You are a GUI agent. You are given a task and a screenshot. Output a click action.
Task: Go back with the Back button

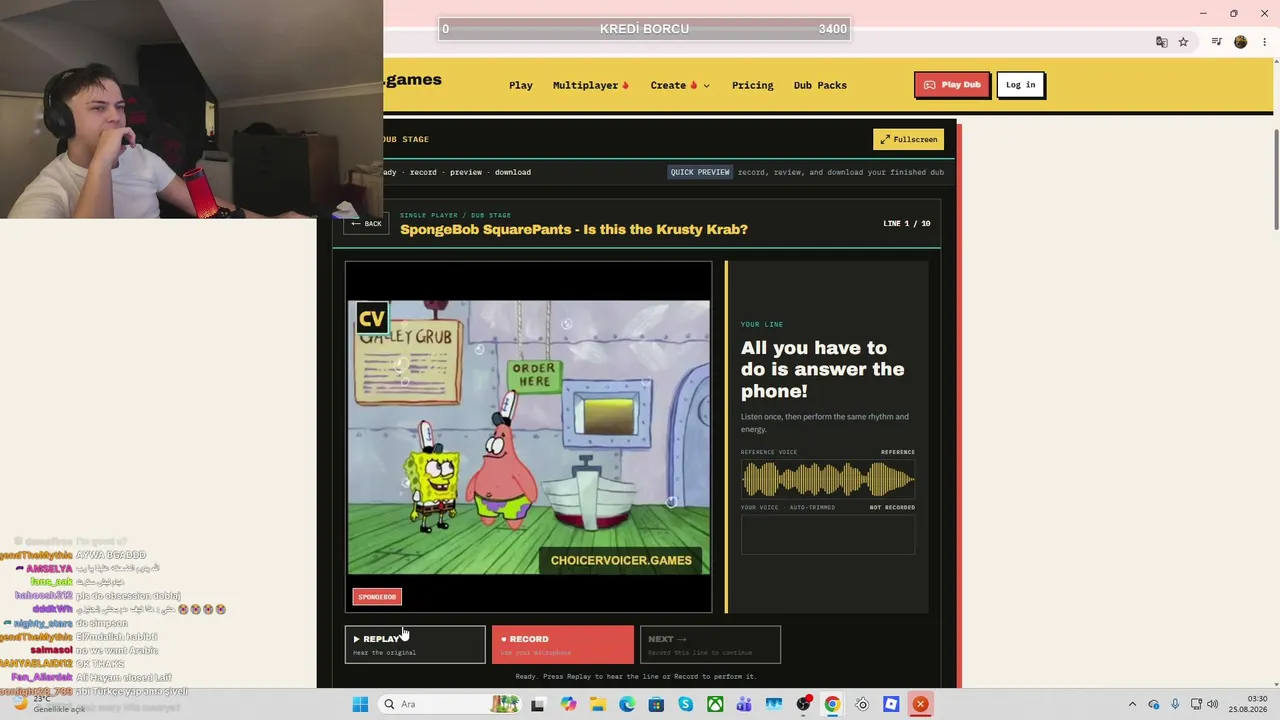pyautogui.click(x=366, y=224)
